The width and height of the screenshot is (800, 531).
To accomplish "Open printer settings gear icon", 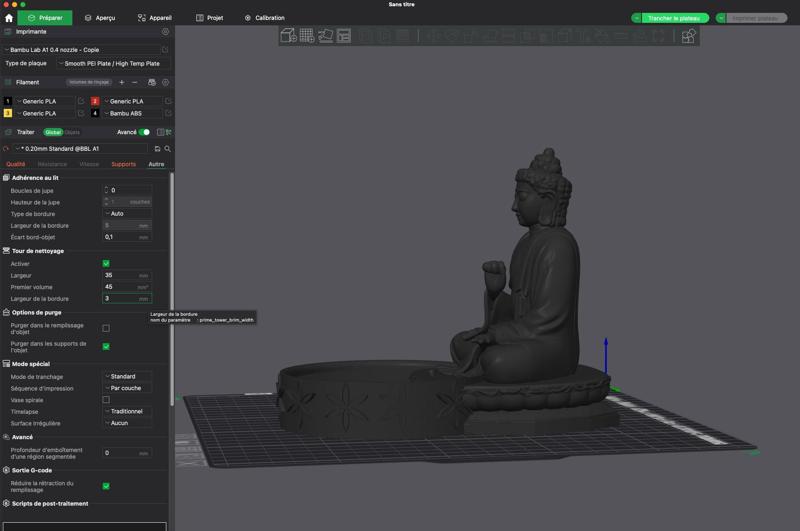I will [x=165, y=32].
